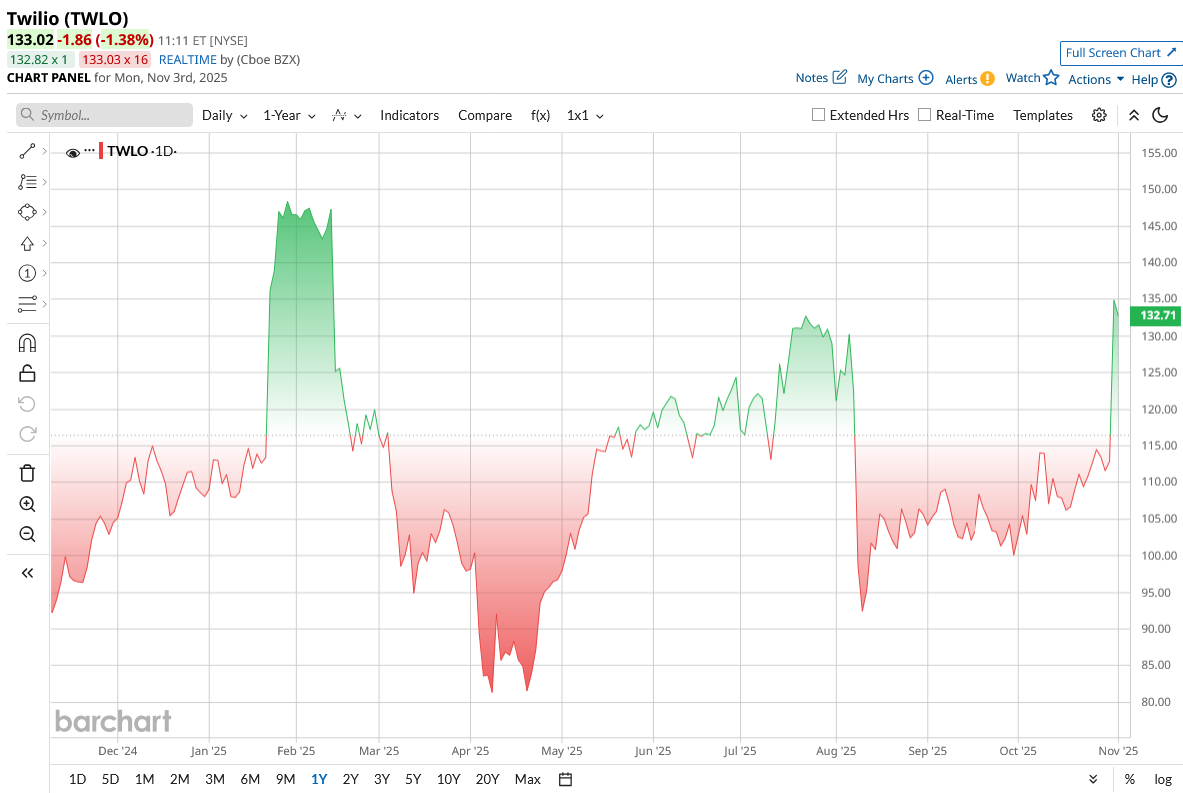The width and height of the screenshot is (1183, 793).
Task: Enable Extended Hrs checkbox
Action: pyautogui.click(x=818, y=115)
